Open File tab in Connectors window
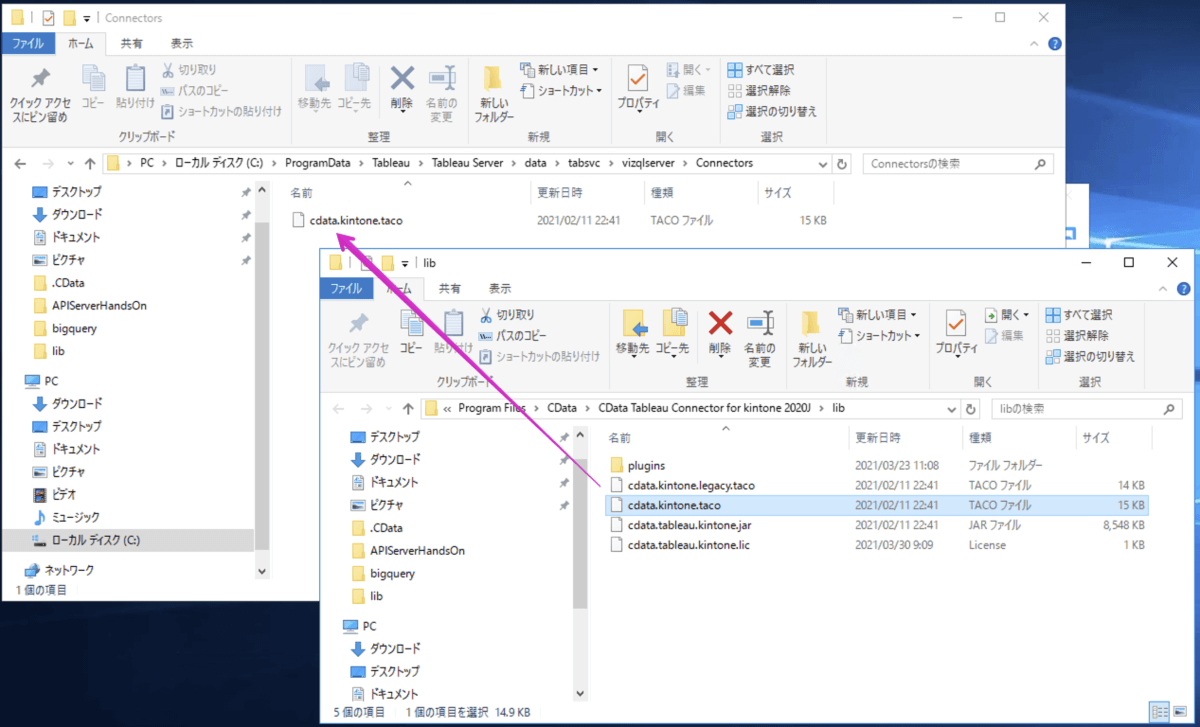The image size is (1200, 727). click(28, 43)
